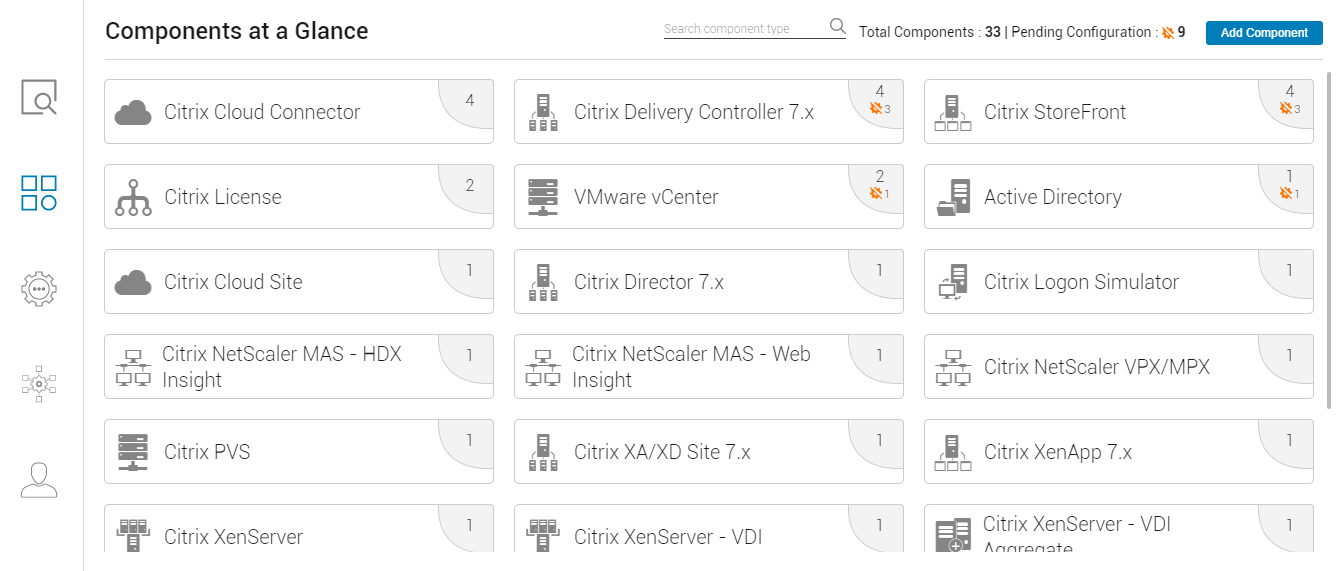Open the search magnifier icon in the sidebar
Viewport: 1344px width, 571px height.
pyautogui.click(x=39, y=98)
